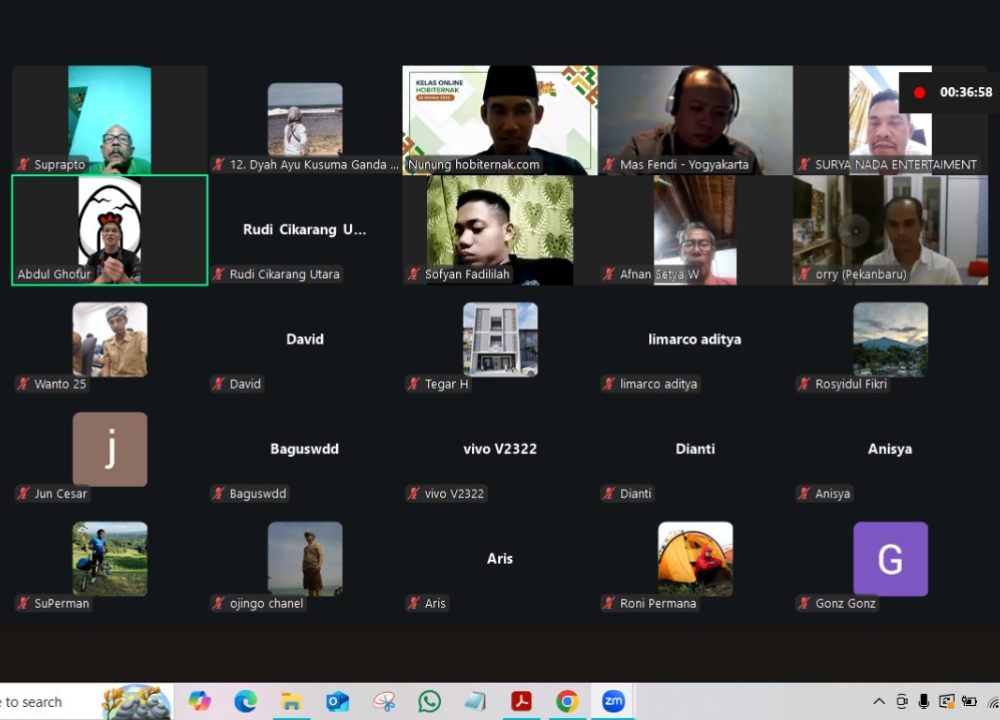Click muted mic icon beside Rosyidul Fikri
This screenshot has width=1000, height=720.
tap(804, 384)
